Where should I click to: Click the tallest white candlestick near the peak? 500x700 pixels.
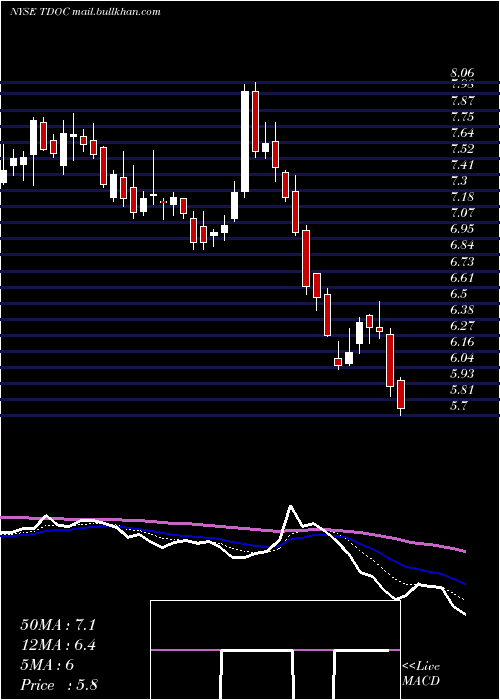pos(245,141)
